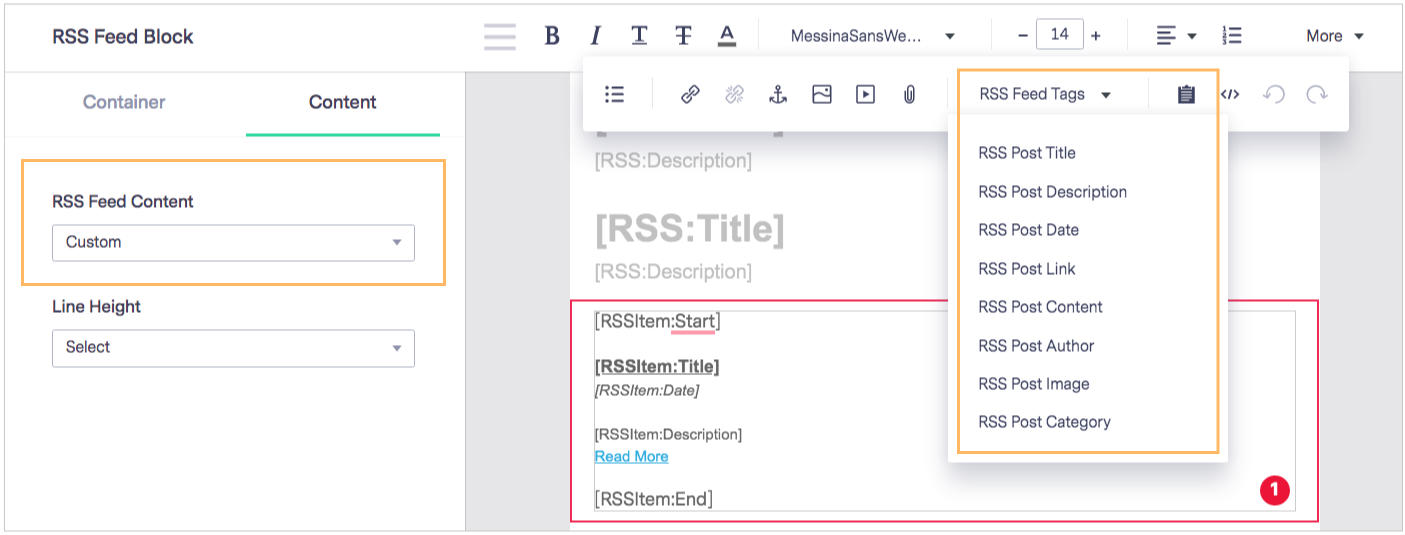Choose RSS Post Category tag
Screen dimensions: 1405x535
1044,422
